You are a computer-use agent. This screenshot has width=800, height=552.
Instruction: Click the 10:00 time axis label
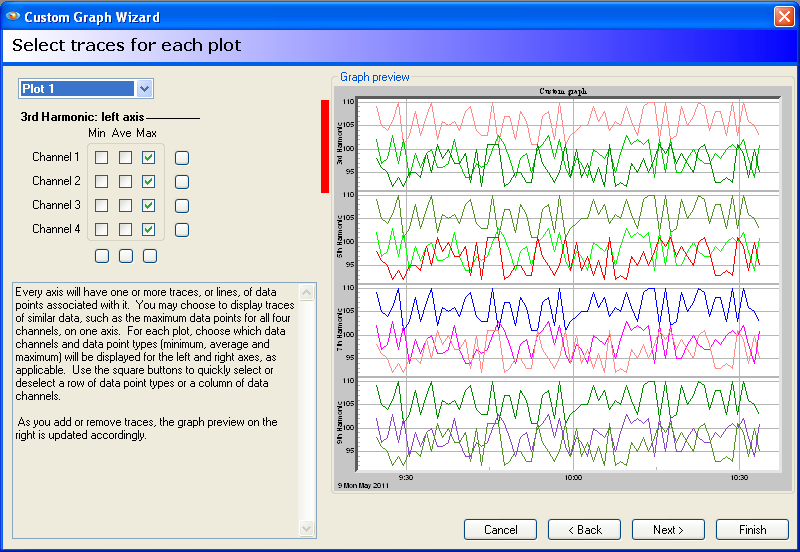pos(573,478)
